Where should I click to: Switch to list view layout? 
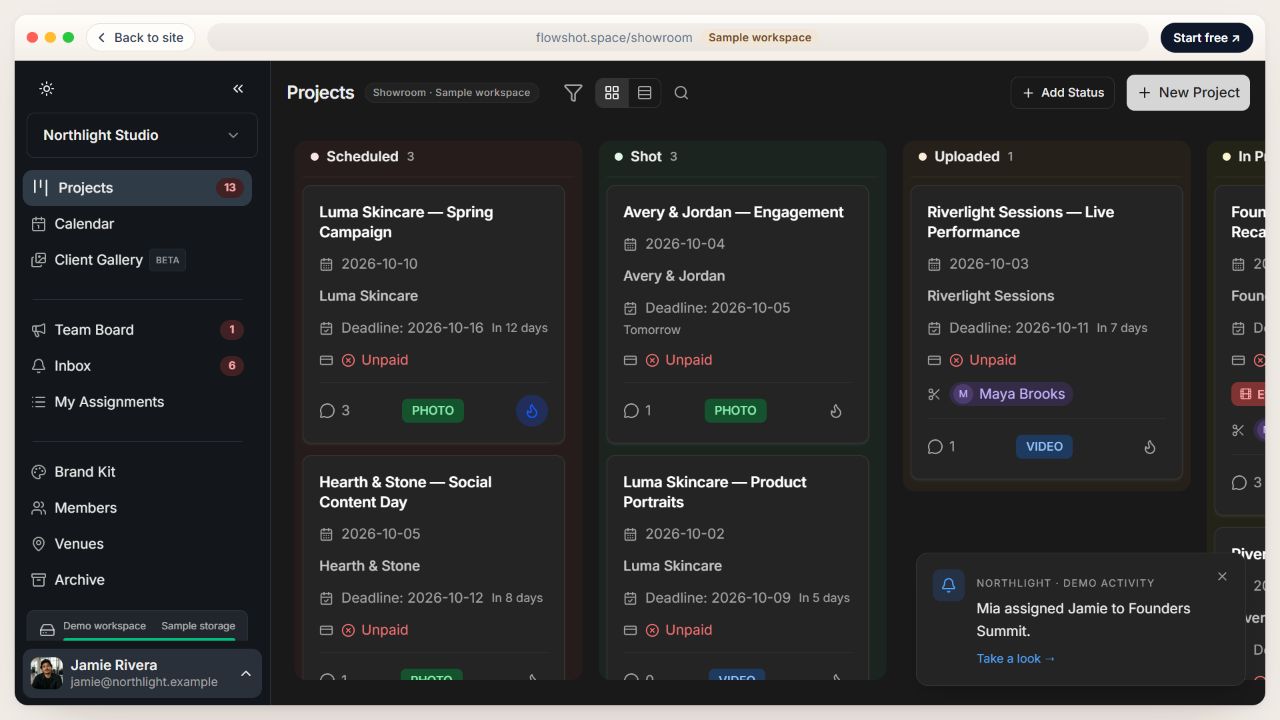[x=644, y=93]
